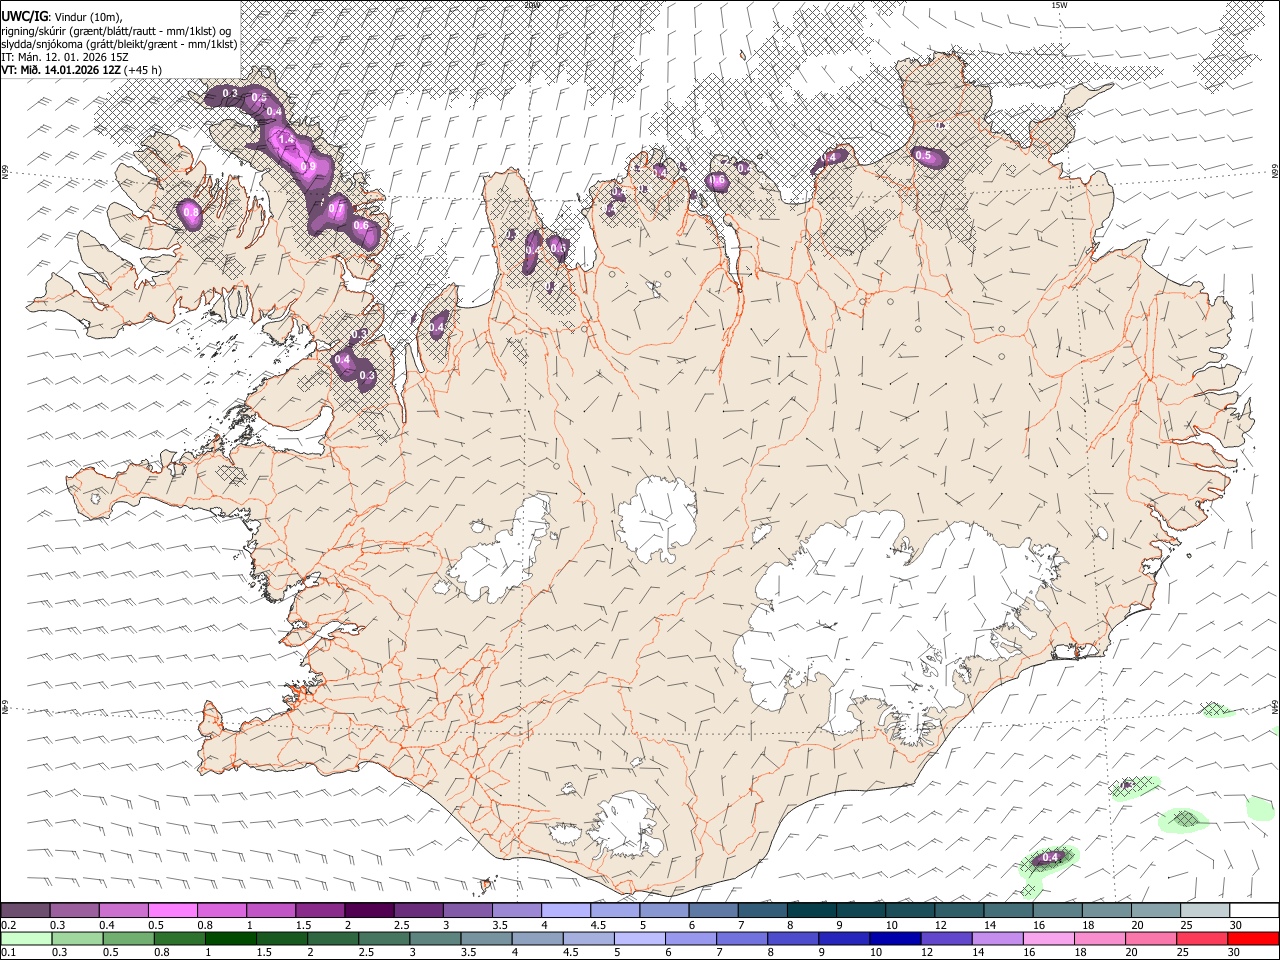This screenshot has width=1280, height=960.
Task: Click the 'Vindur (10m),' header text
Action: coord(86,16)
